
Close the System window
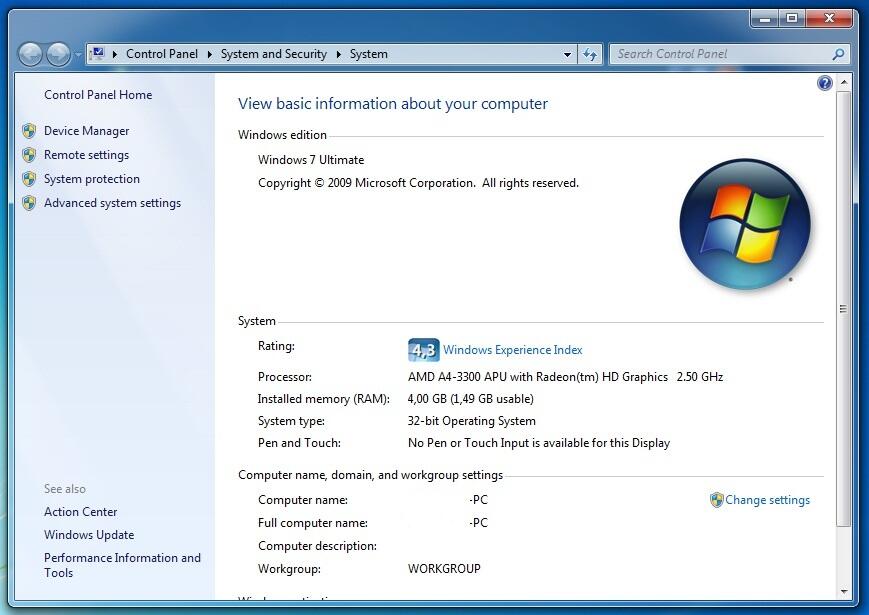[x=829, y=18]
